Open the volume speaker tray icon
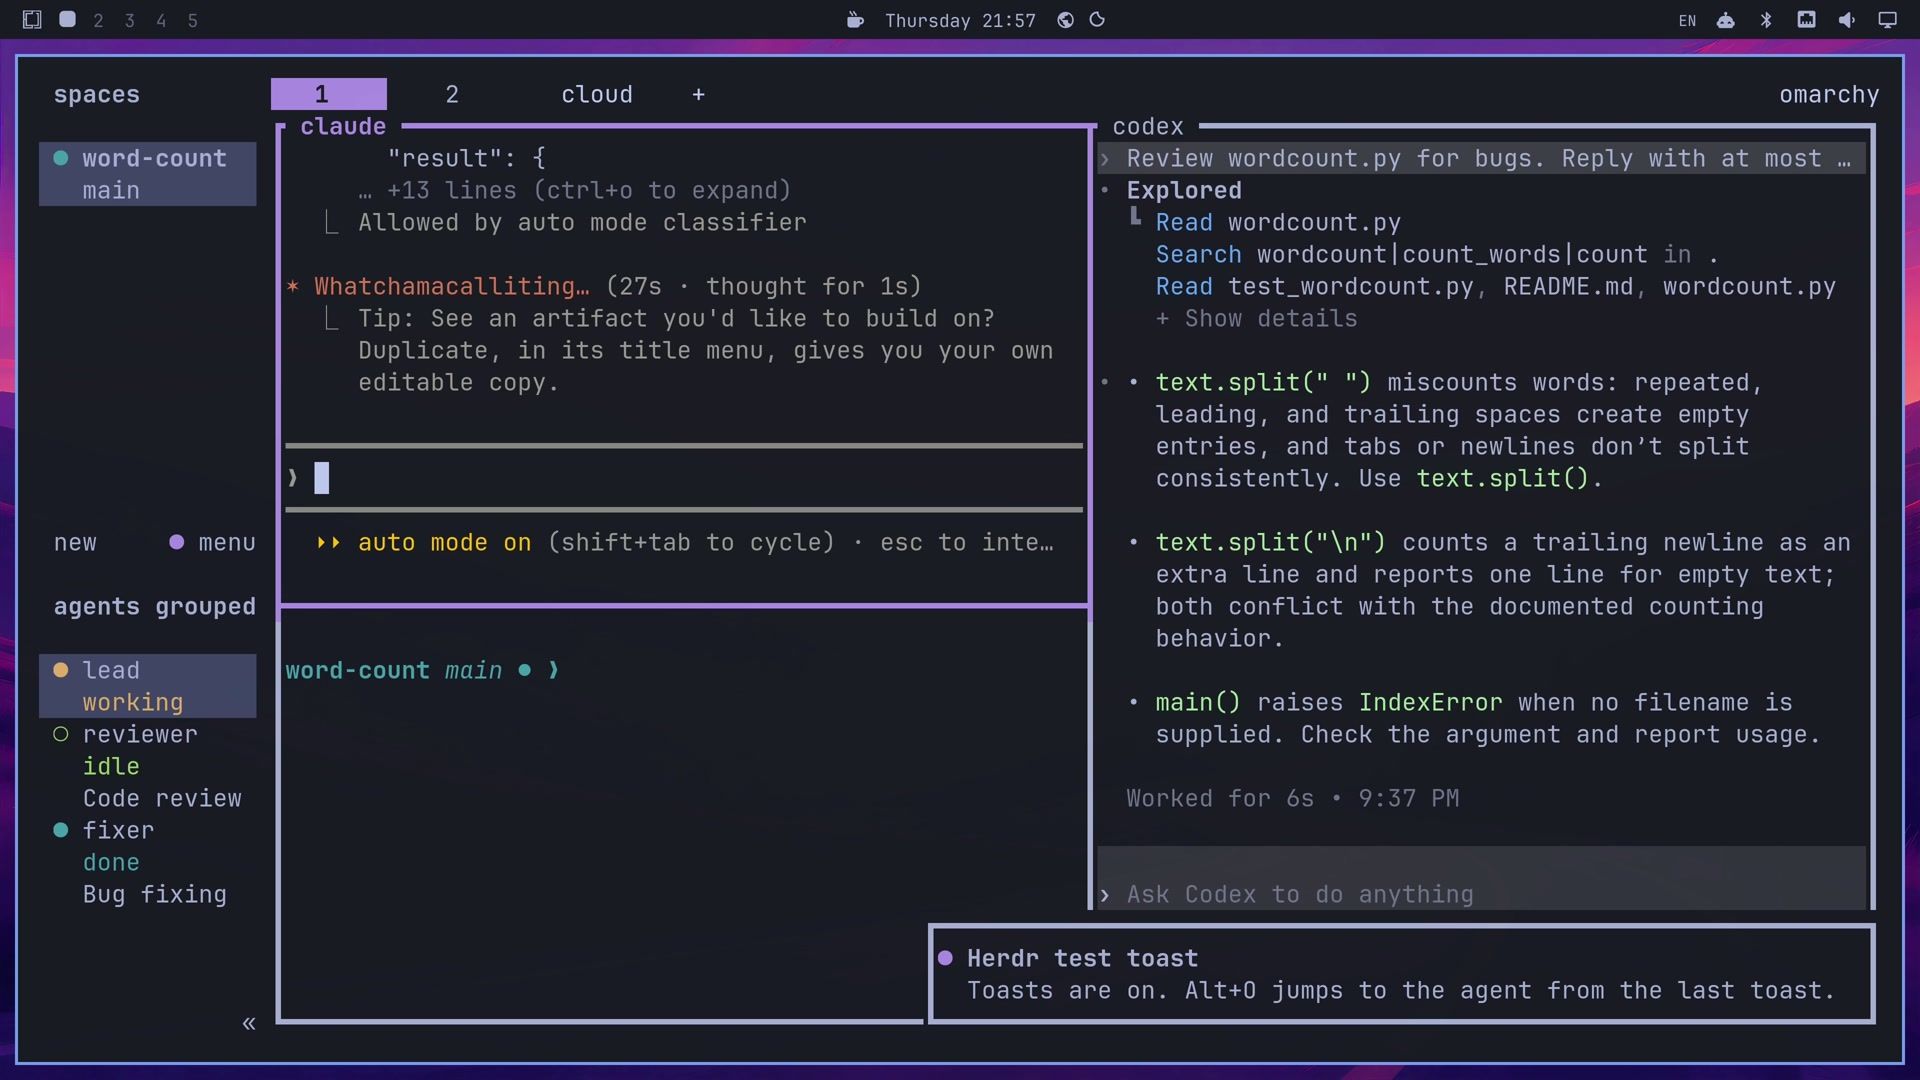The image size is (1920, 1080). [x=1847, y=20]
